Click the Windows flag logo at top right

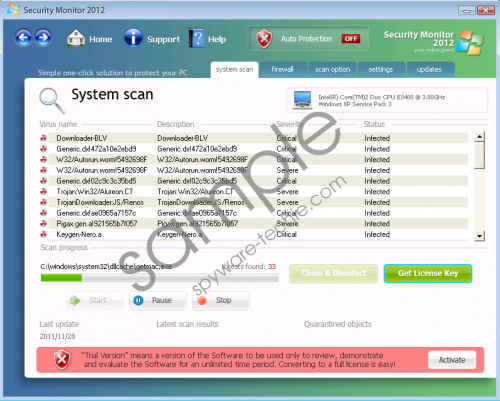tap(470, 43)
